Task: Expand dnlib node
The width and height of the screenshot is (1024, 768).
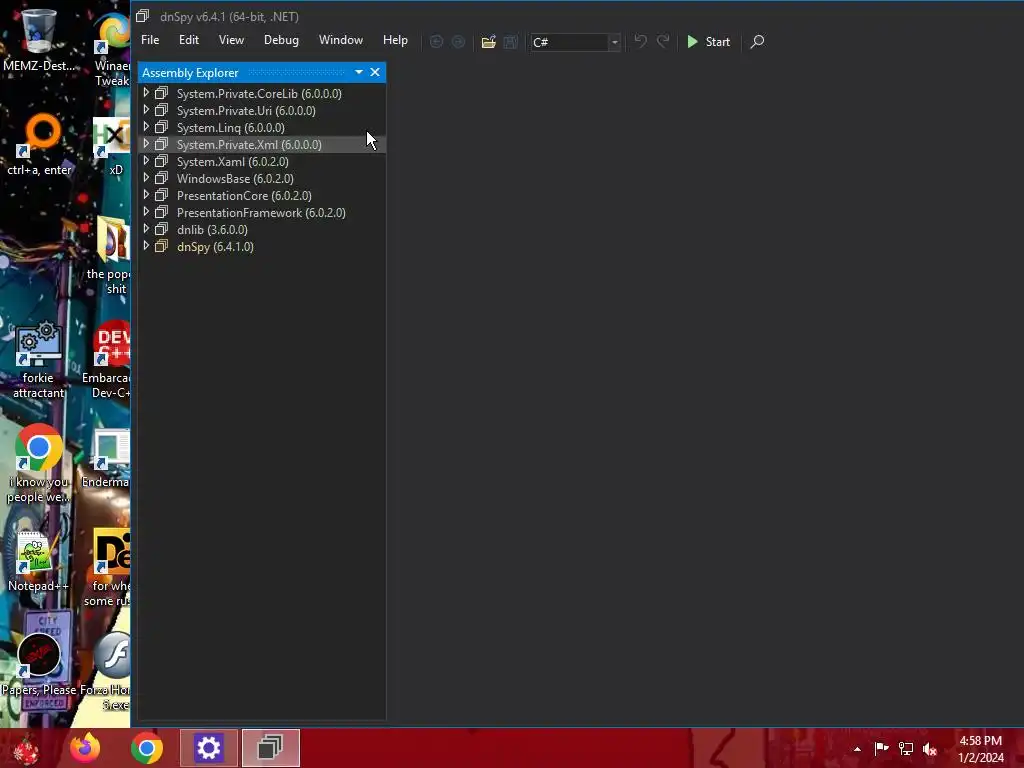Action: (146, 229)
